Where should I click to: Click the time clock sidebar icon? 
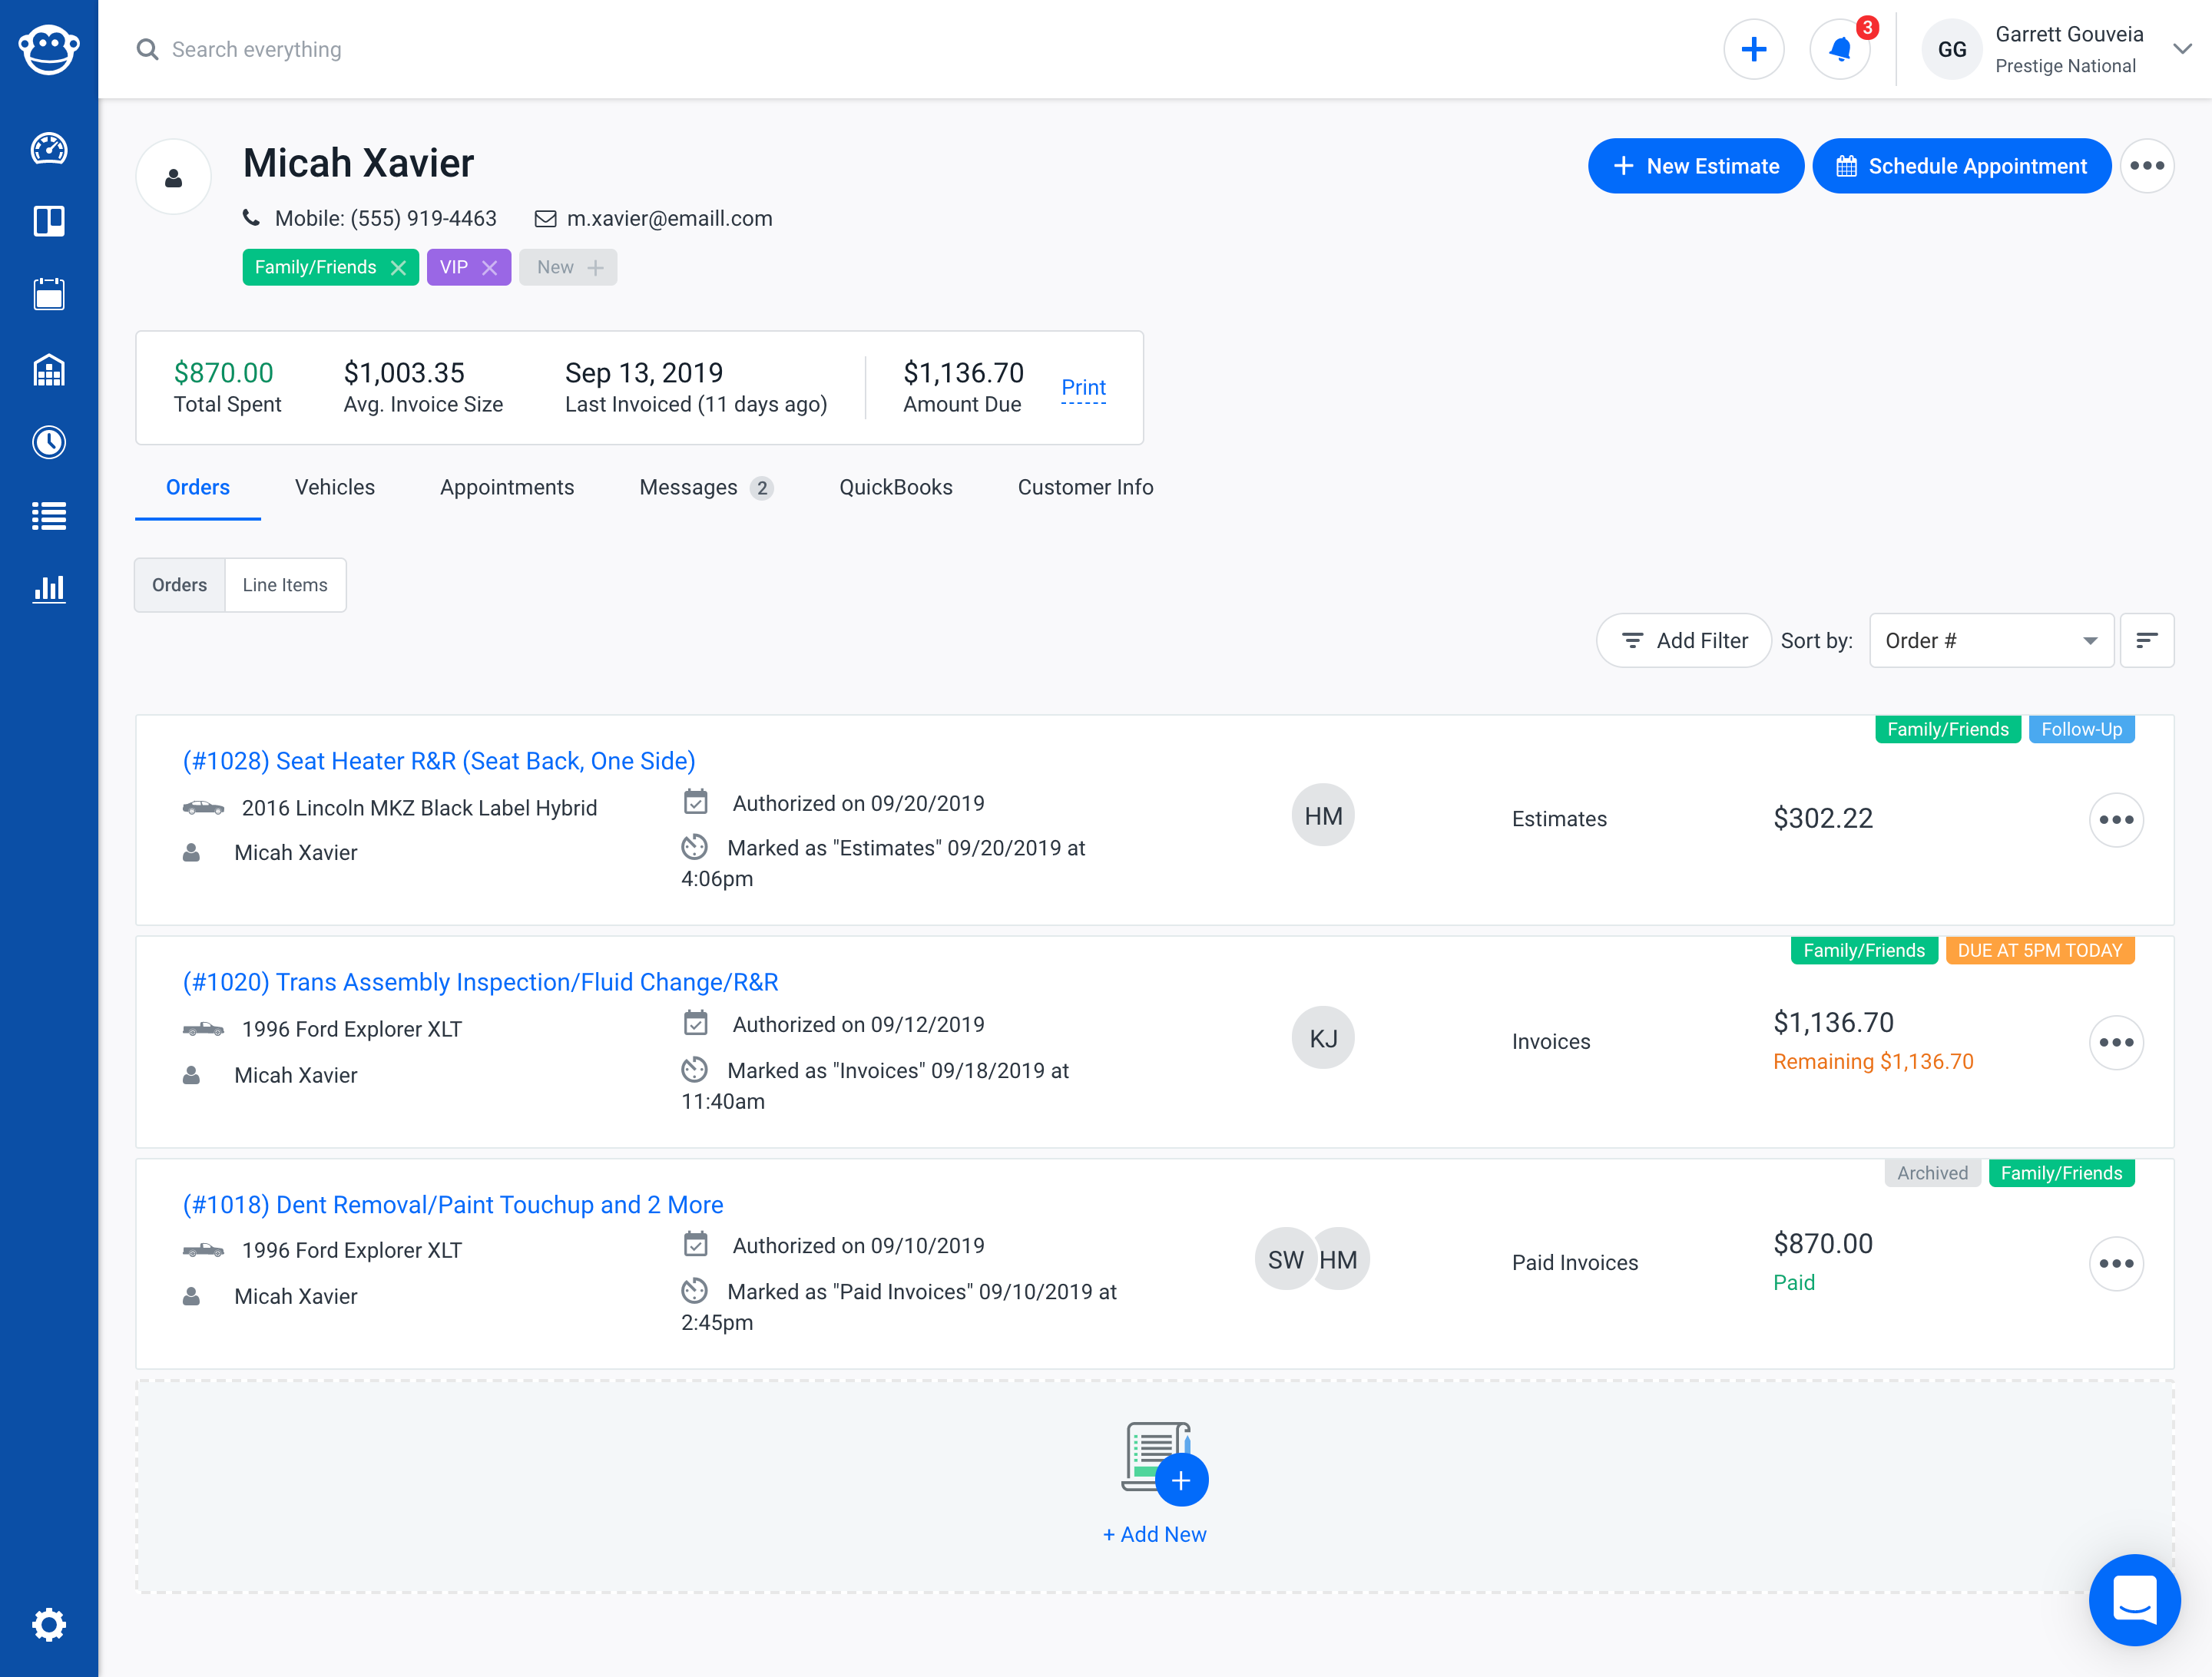48,442
